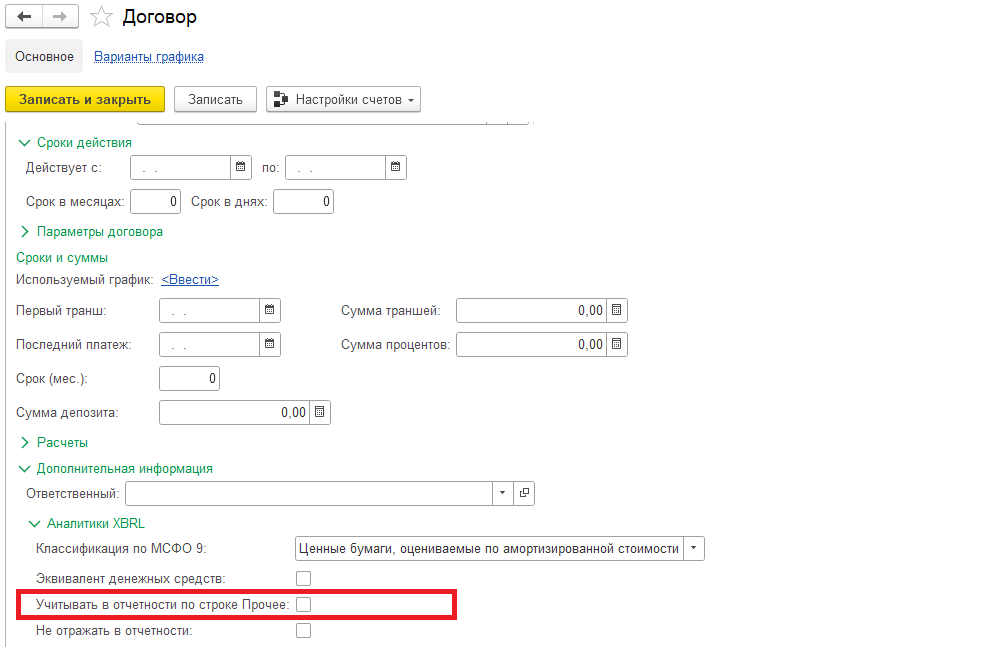Check 'Учитывать в отчетности по строке Прочее'
Viewport: 985px width, 647px height.
tap(303, 604)
